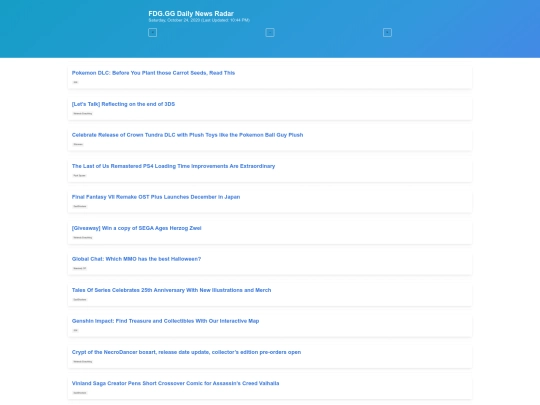Viewport: 540px width, 405px height.
Task: Click the source tag under Final Fantasy VII headline
Action: (x=80, y=206)
